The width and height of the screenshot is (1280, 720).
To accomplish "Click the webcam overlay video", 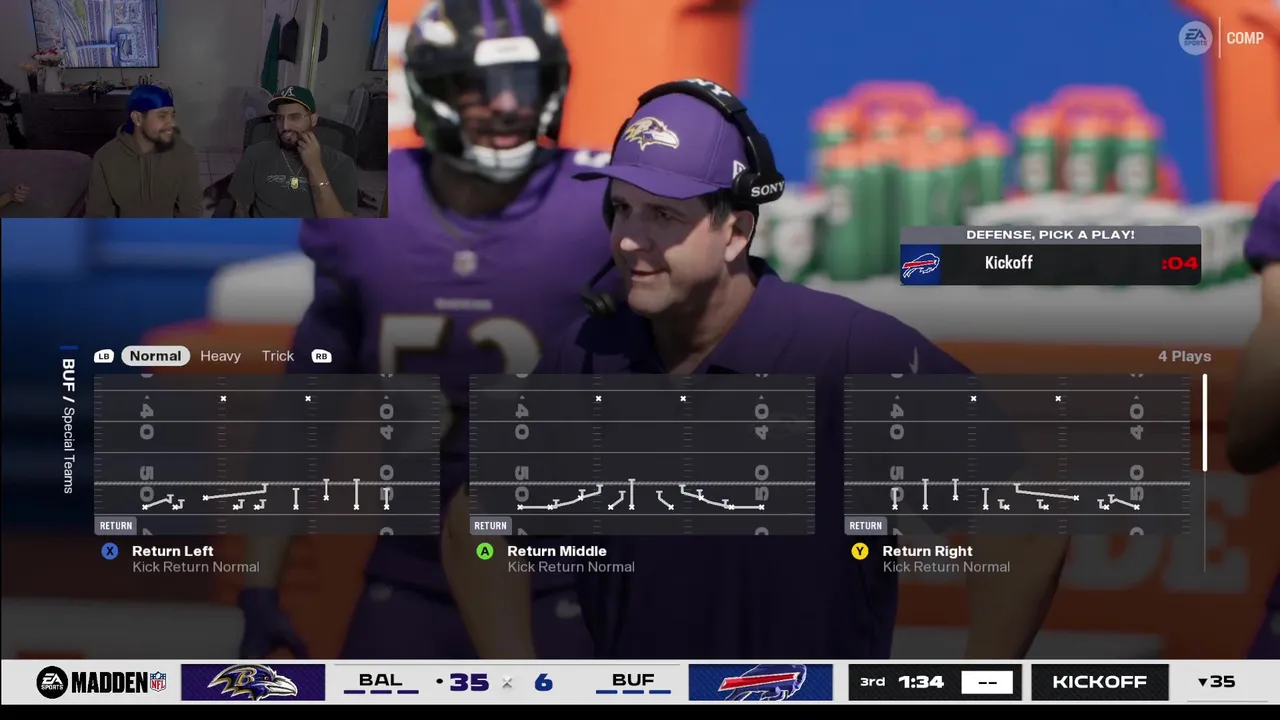I will coord(194,108).
